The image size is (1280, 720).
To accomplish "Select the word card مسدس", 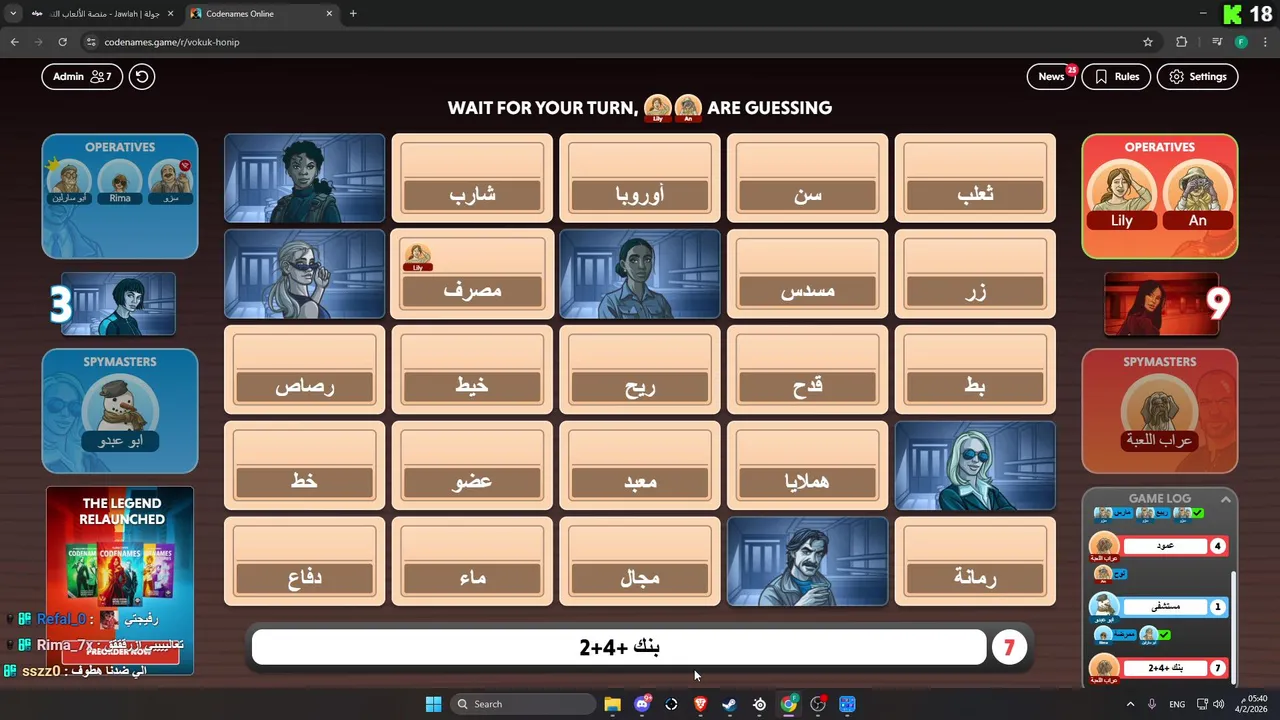I will [807, 274].
